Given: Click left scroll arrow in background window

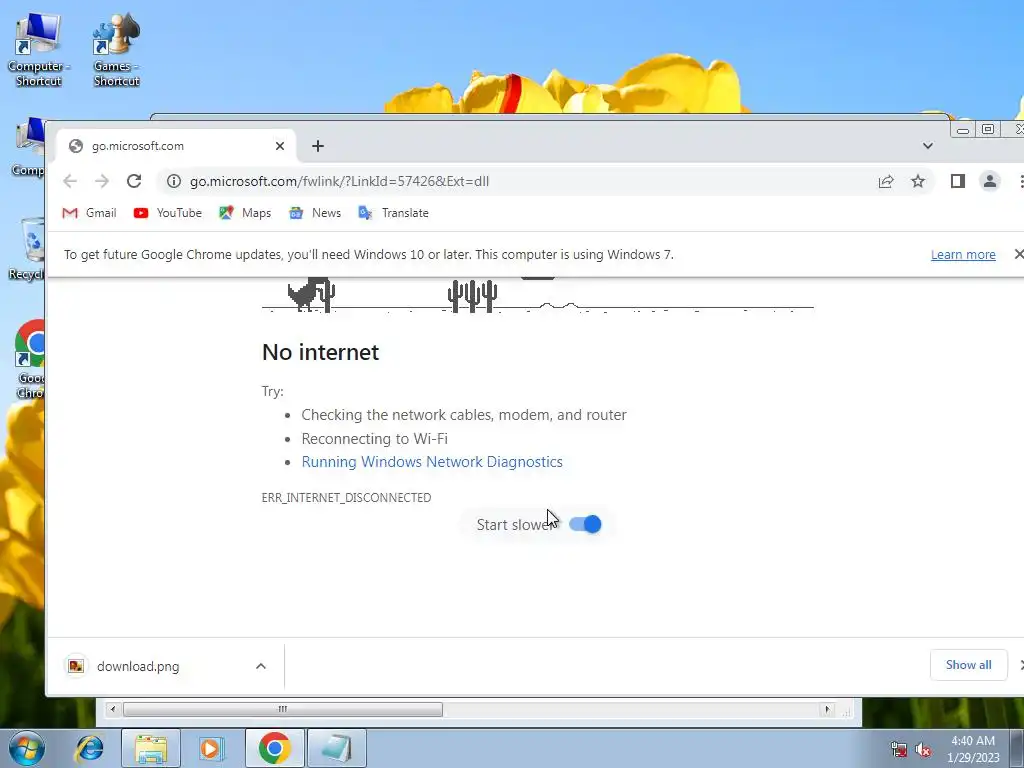Looking at the screenshot, I should (113, 709).
